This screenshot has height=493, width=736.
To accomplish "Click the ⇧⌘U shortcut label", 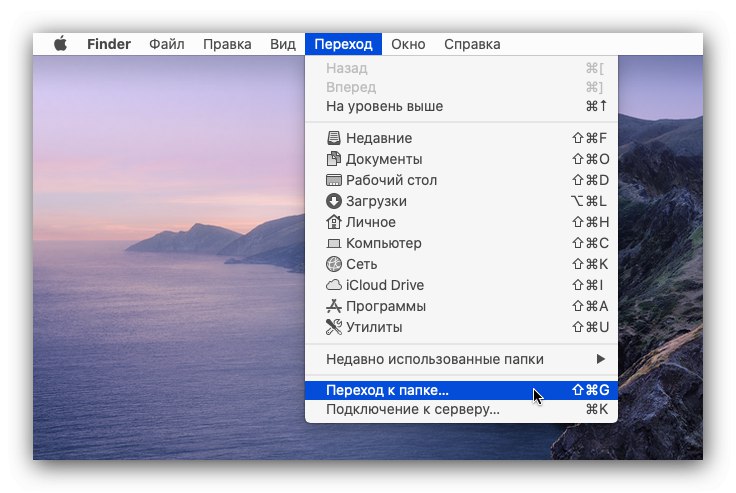I will (590, 327).
